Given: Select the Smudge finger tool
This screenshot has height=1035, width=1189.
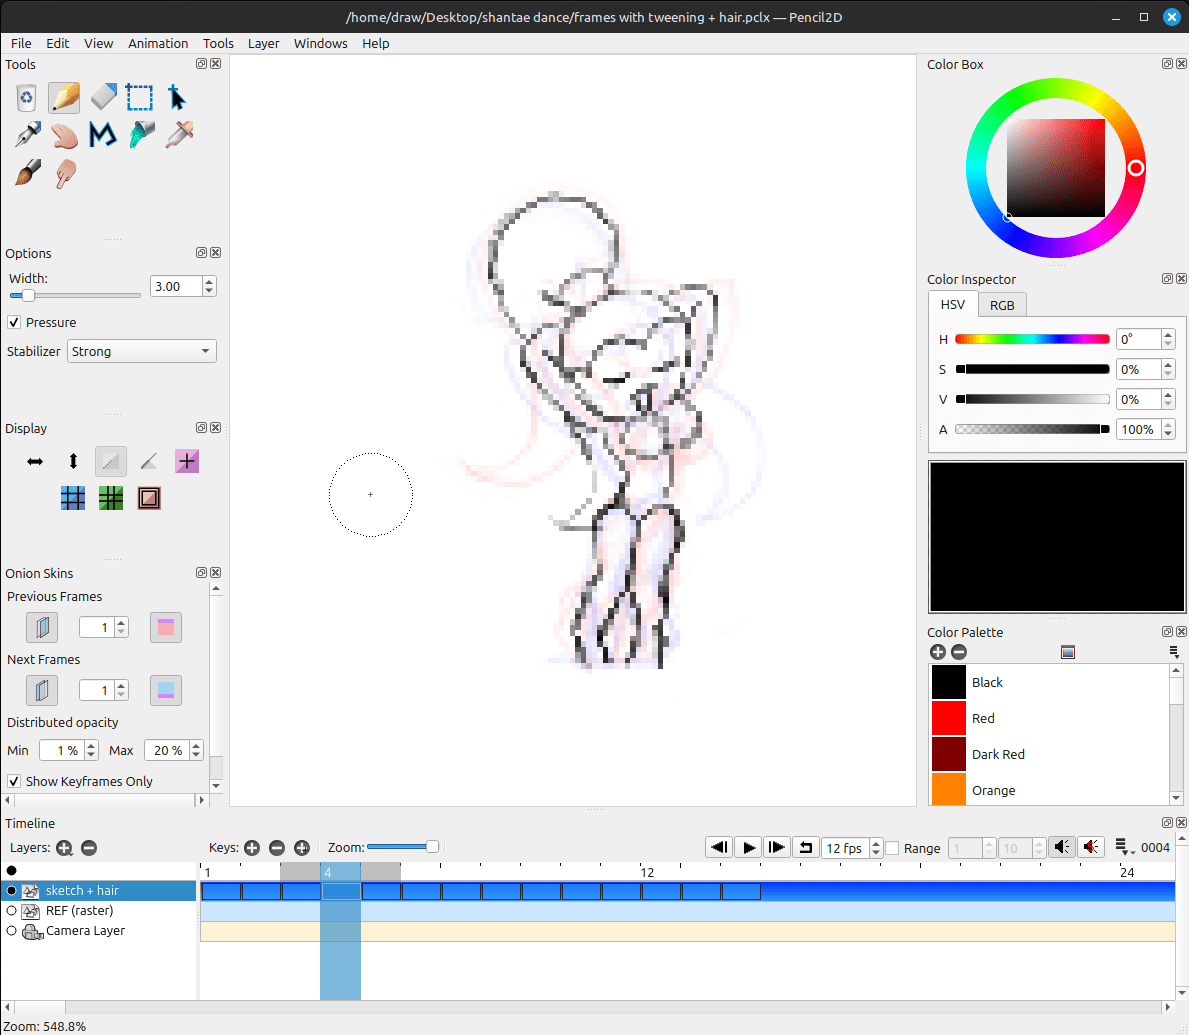Looking at the screenshot, I should 64,173.
